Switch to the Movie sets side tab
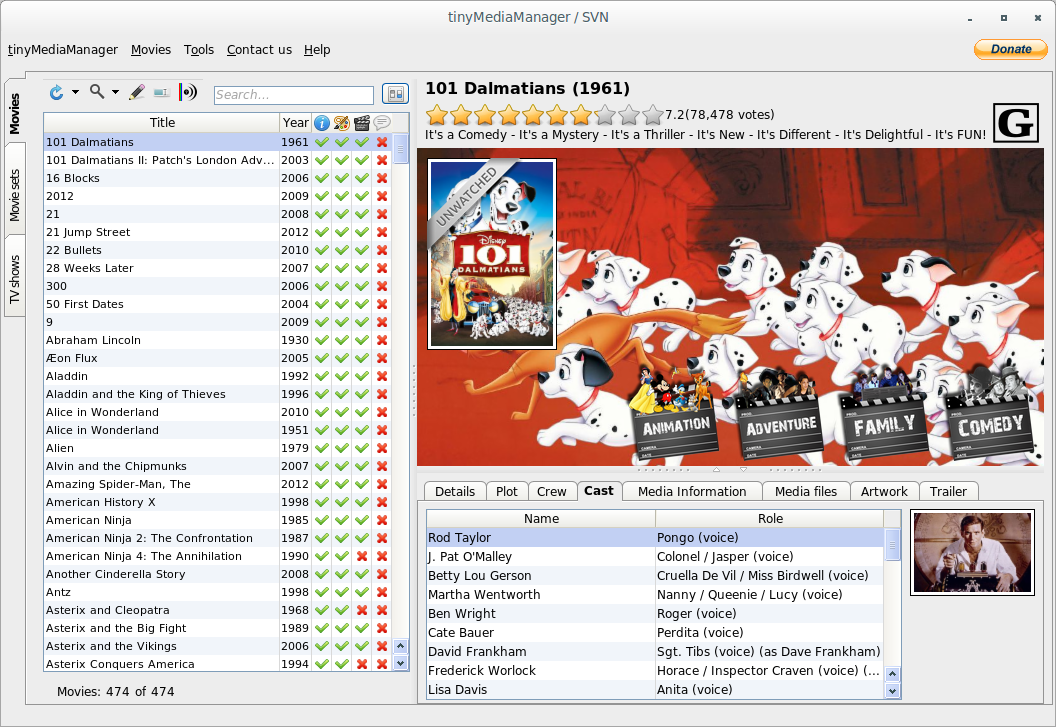This screenshot has width=1056, height=727. [15, 195]
